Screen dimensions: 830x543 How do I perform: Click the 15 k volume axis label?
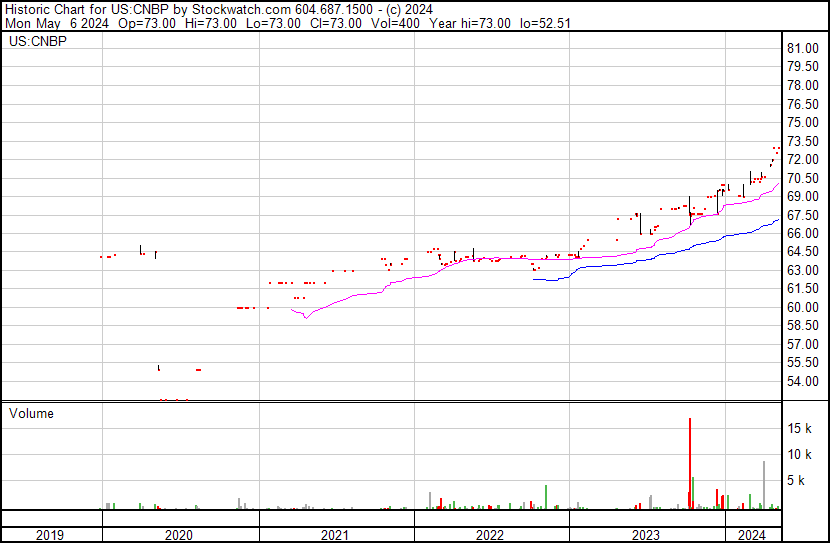[799, 428]
